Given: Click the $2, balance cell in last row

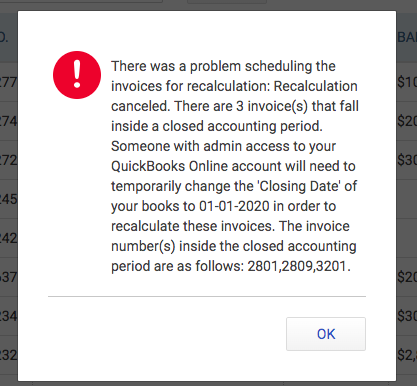Looking at the screenshot, I should tap(407, 355).
